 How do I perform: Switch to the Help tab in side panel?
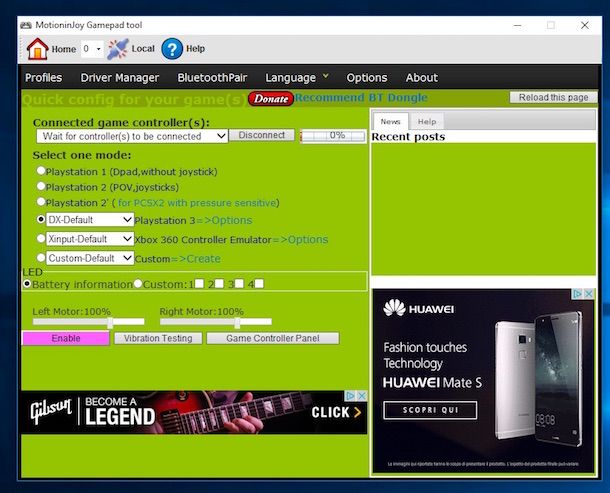(427, 122)
